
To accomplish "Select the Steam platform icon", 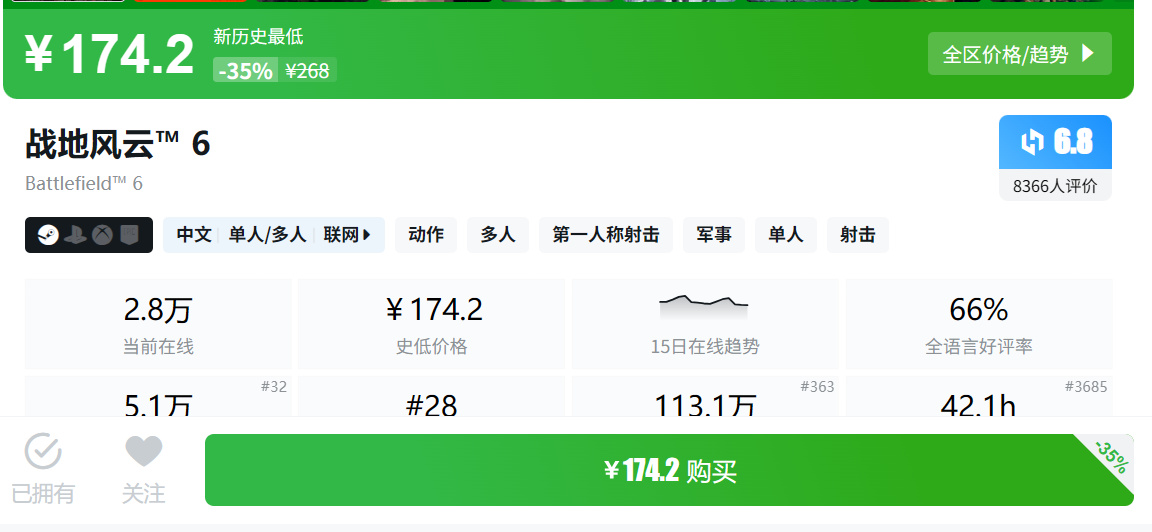I will coord(48,235).
